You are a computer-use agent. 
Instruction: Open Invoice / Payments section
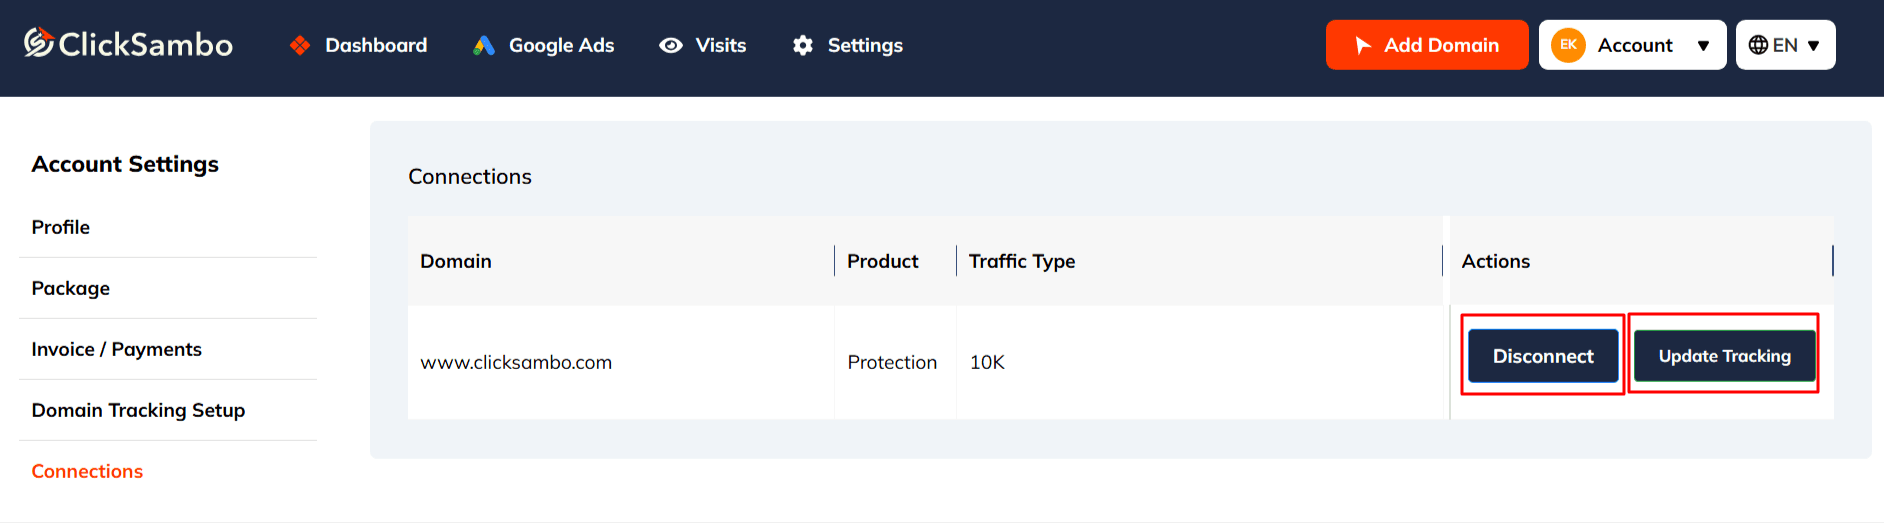pos(116,349)
